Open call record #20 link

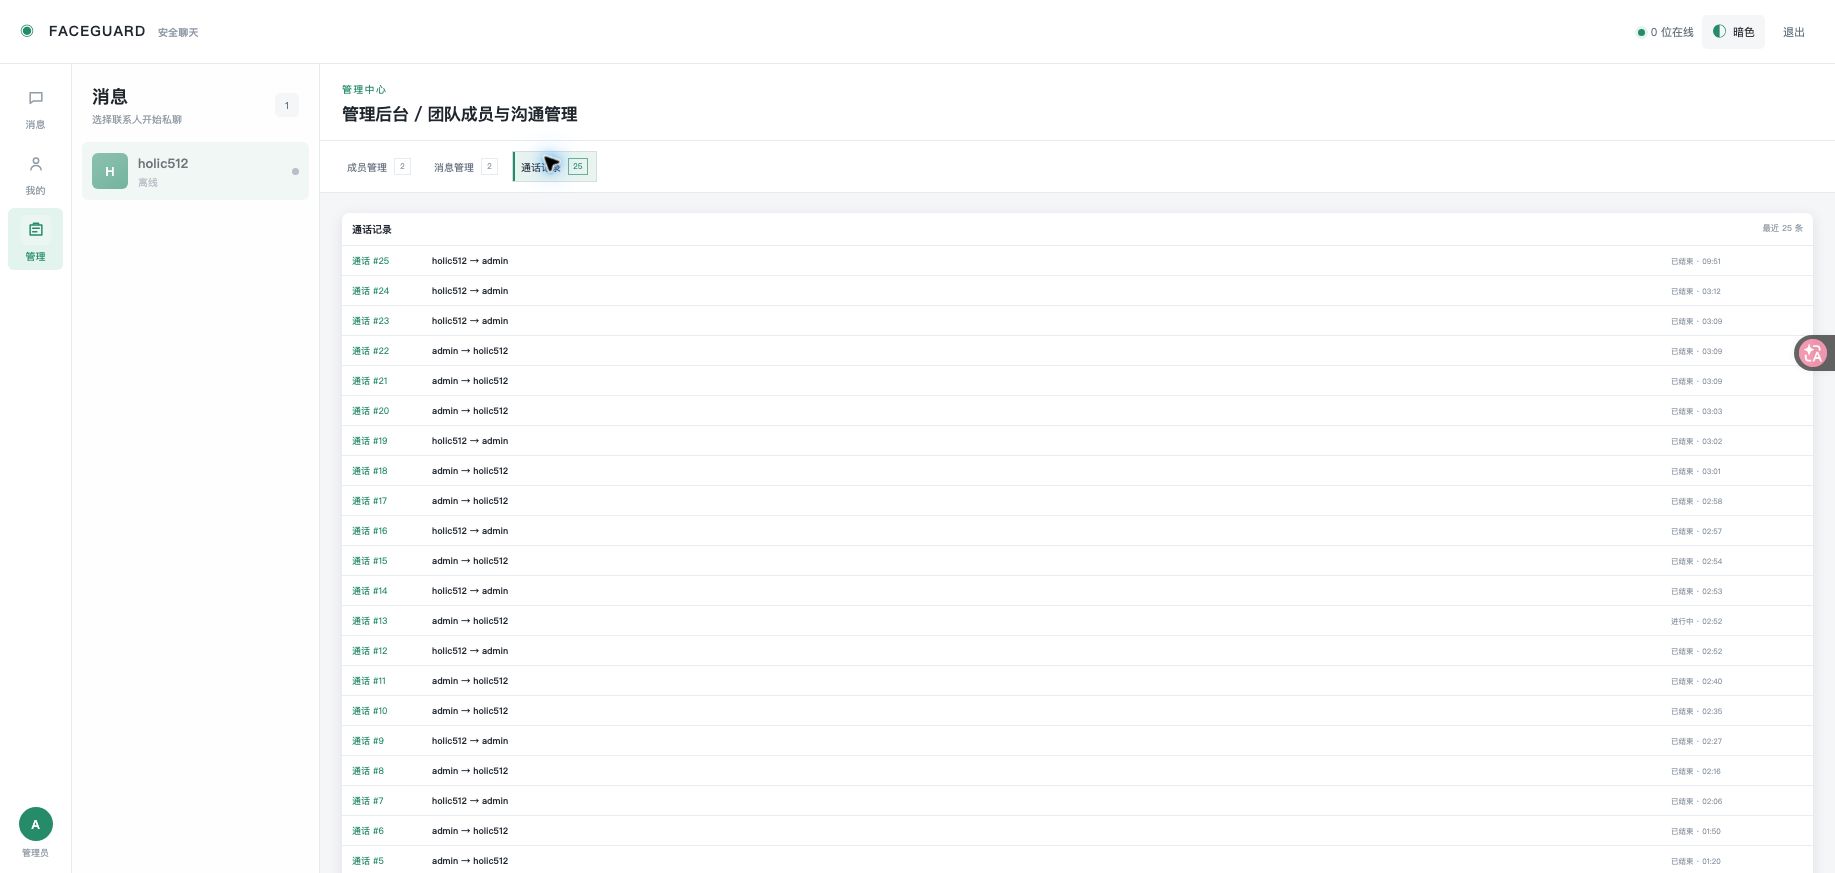click(370, 411)
